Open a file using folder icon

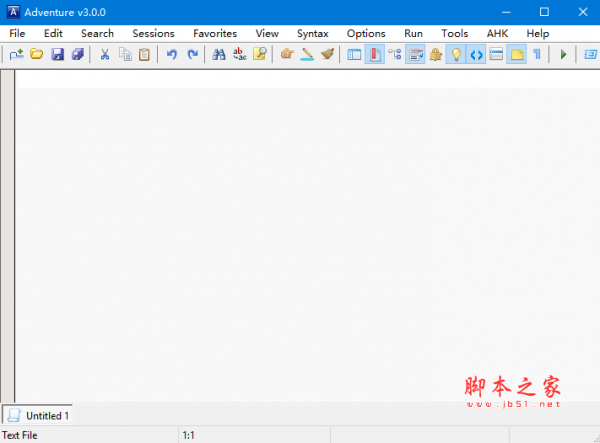click(x=37, y=54)
